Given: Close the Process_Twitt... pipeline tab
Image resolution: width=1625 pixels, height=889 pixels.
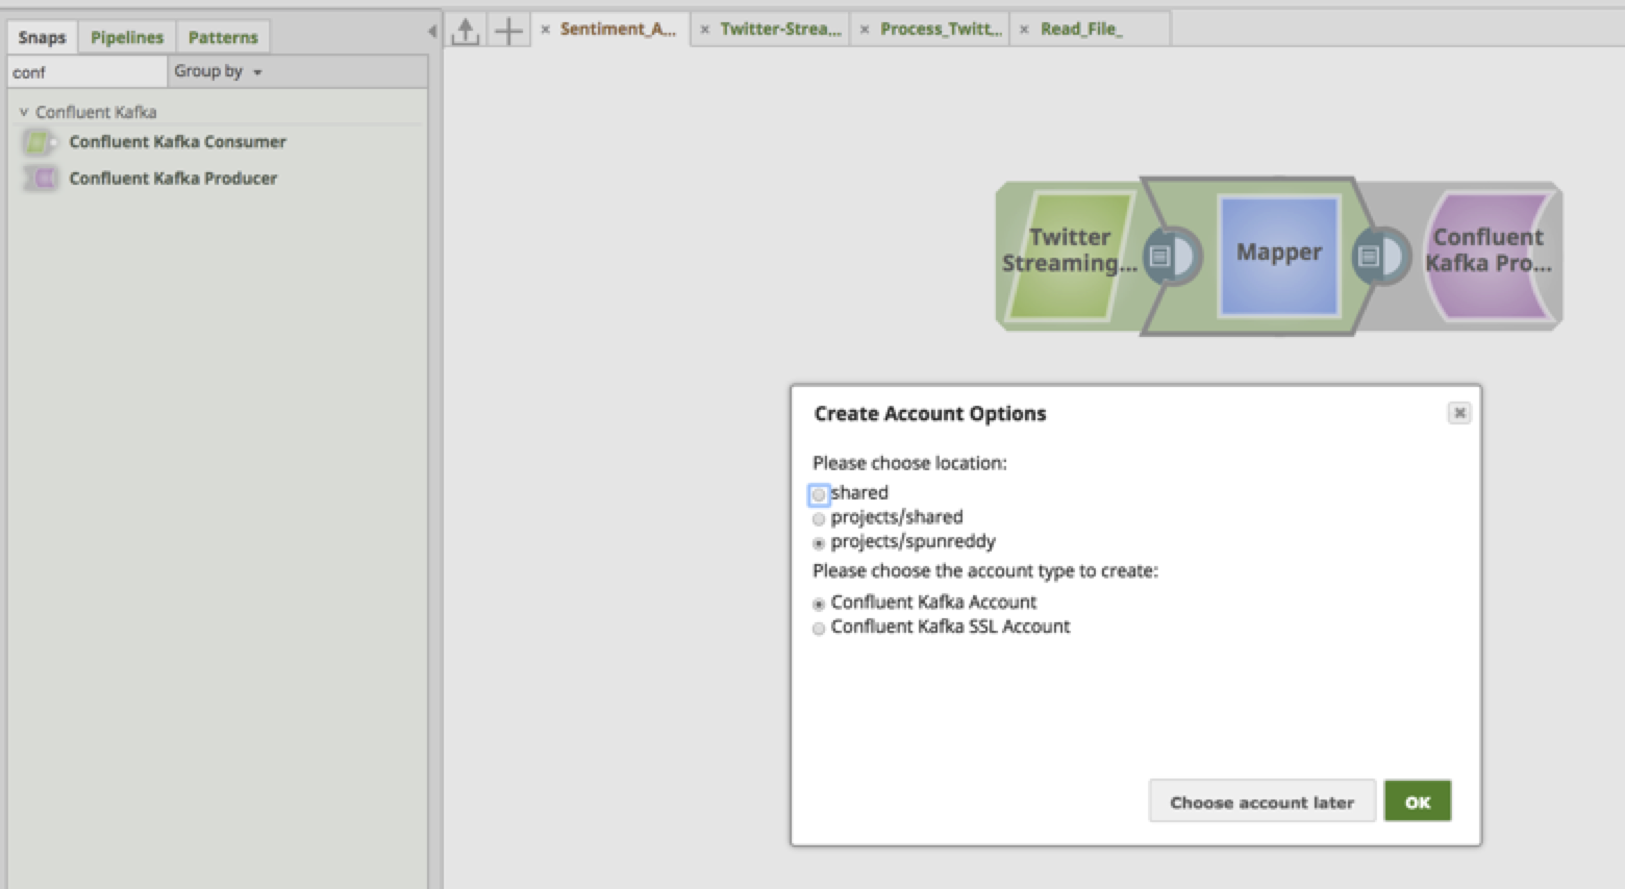Looking at the screenshot, I should pos(865,30).
